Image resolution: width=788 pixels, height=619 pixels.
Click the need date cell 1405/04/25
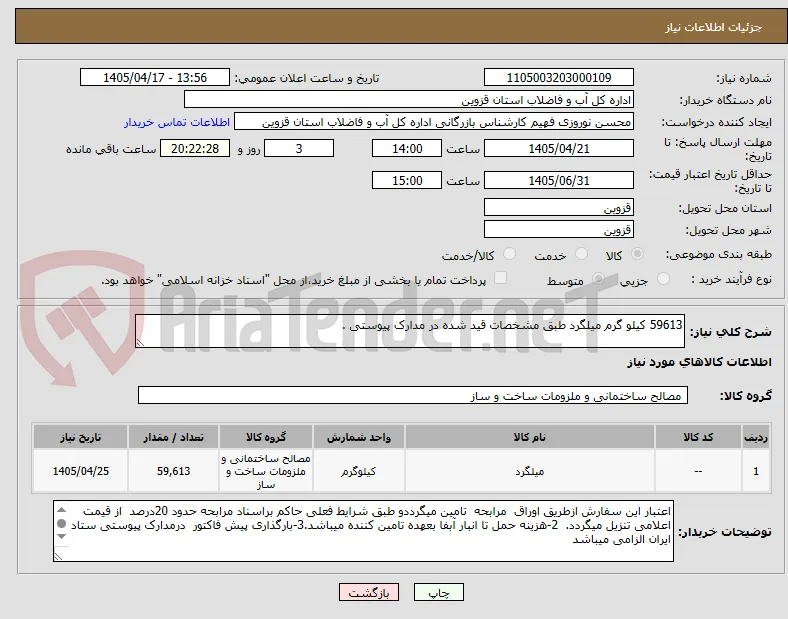(x=80, y=471)
